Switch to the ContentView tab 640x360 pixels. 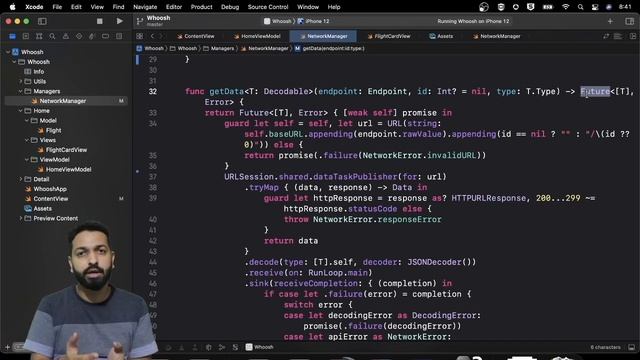pos(196,36)
